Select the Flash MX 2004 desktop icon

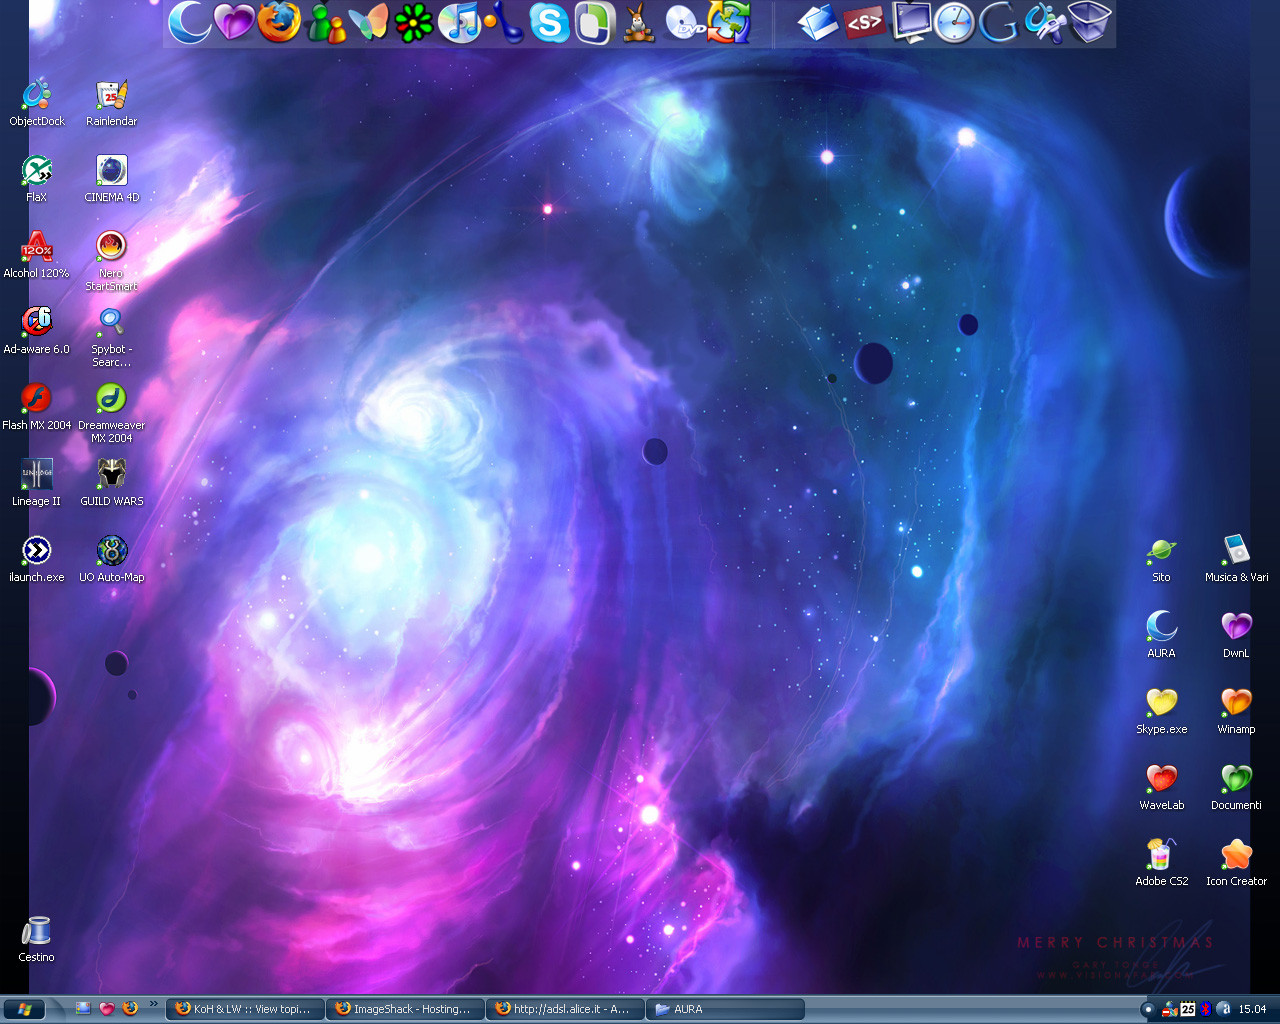click(x=37, y=407)
